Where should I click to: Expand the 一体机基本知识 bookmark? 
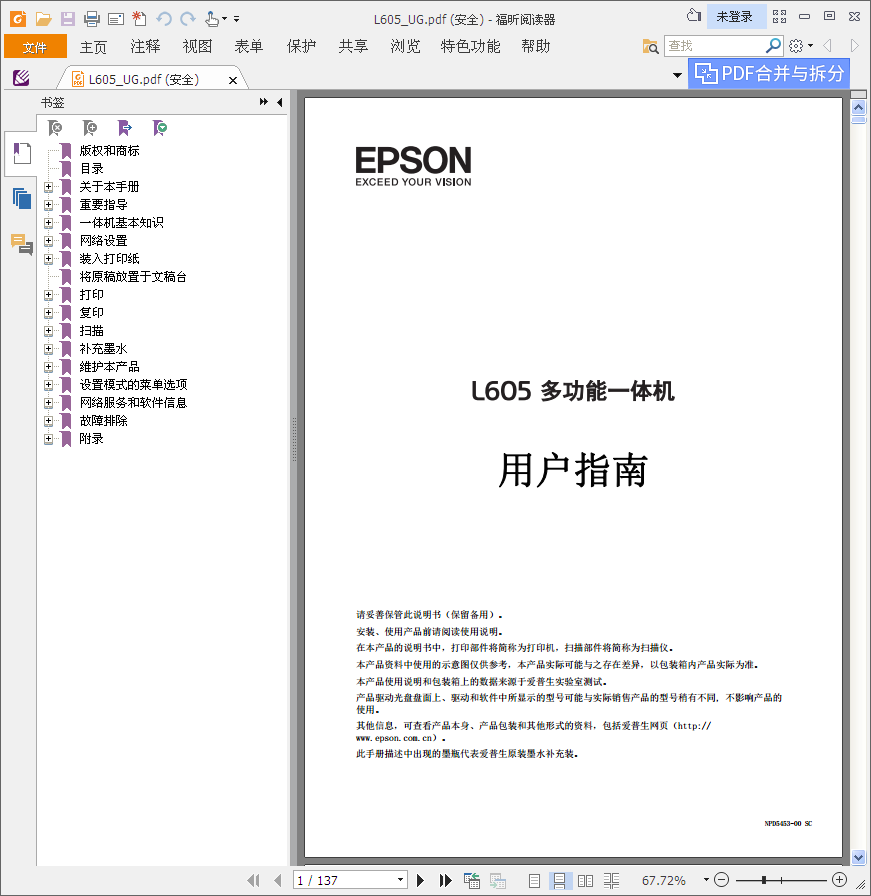(49, 223)
